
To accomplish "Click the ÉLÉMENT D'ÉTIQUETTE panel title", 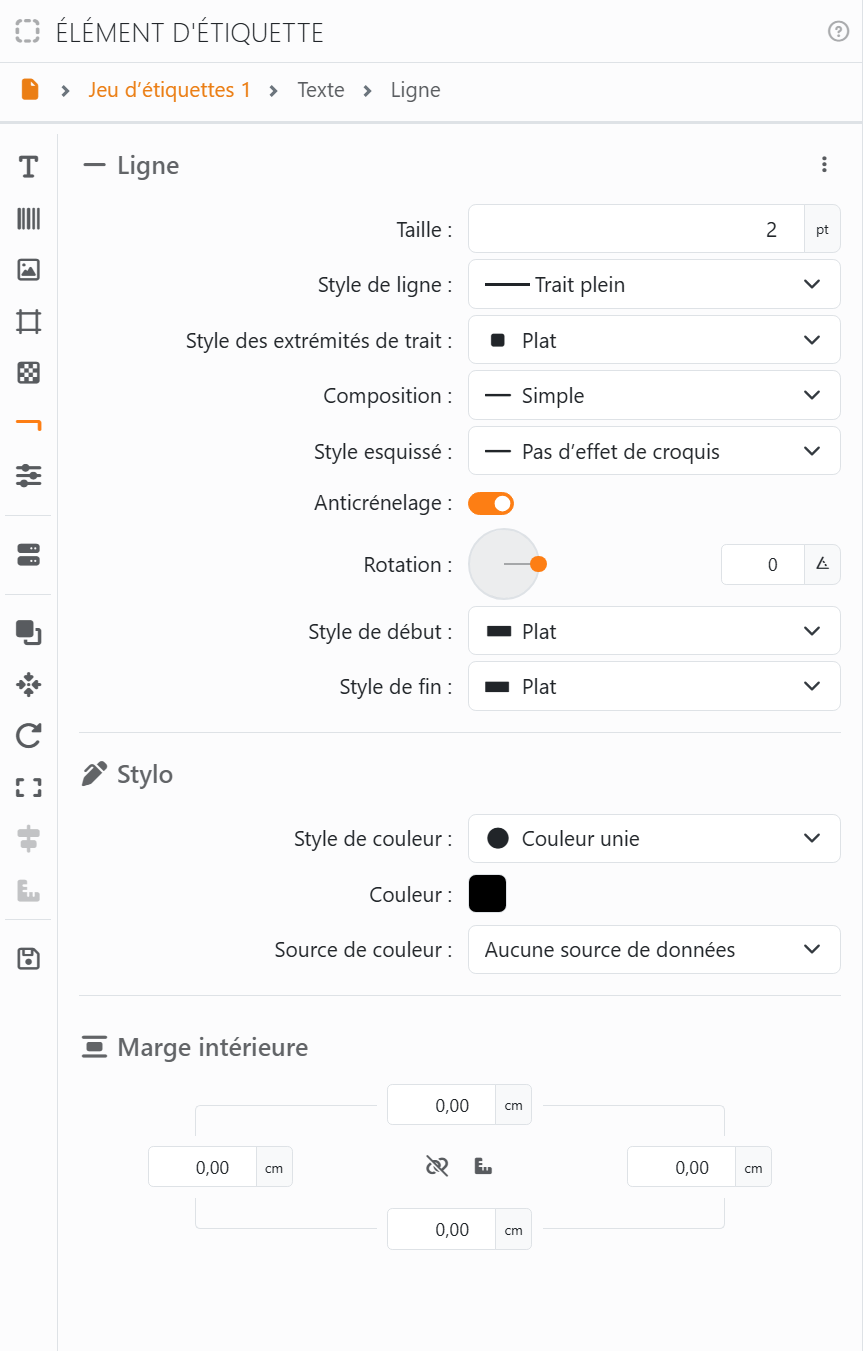I will click(190, 33).
